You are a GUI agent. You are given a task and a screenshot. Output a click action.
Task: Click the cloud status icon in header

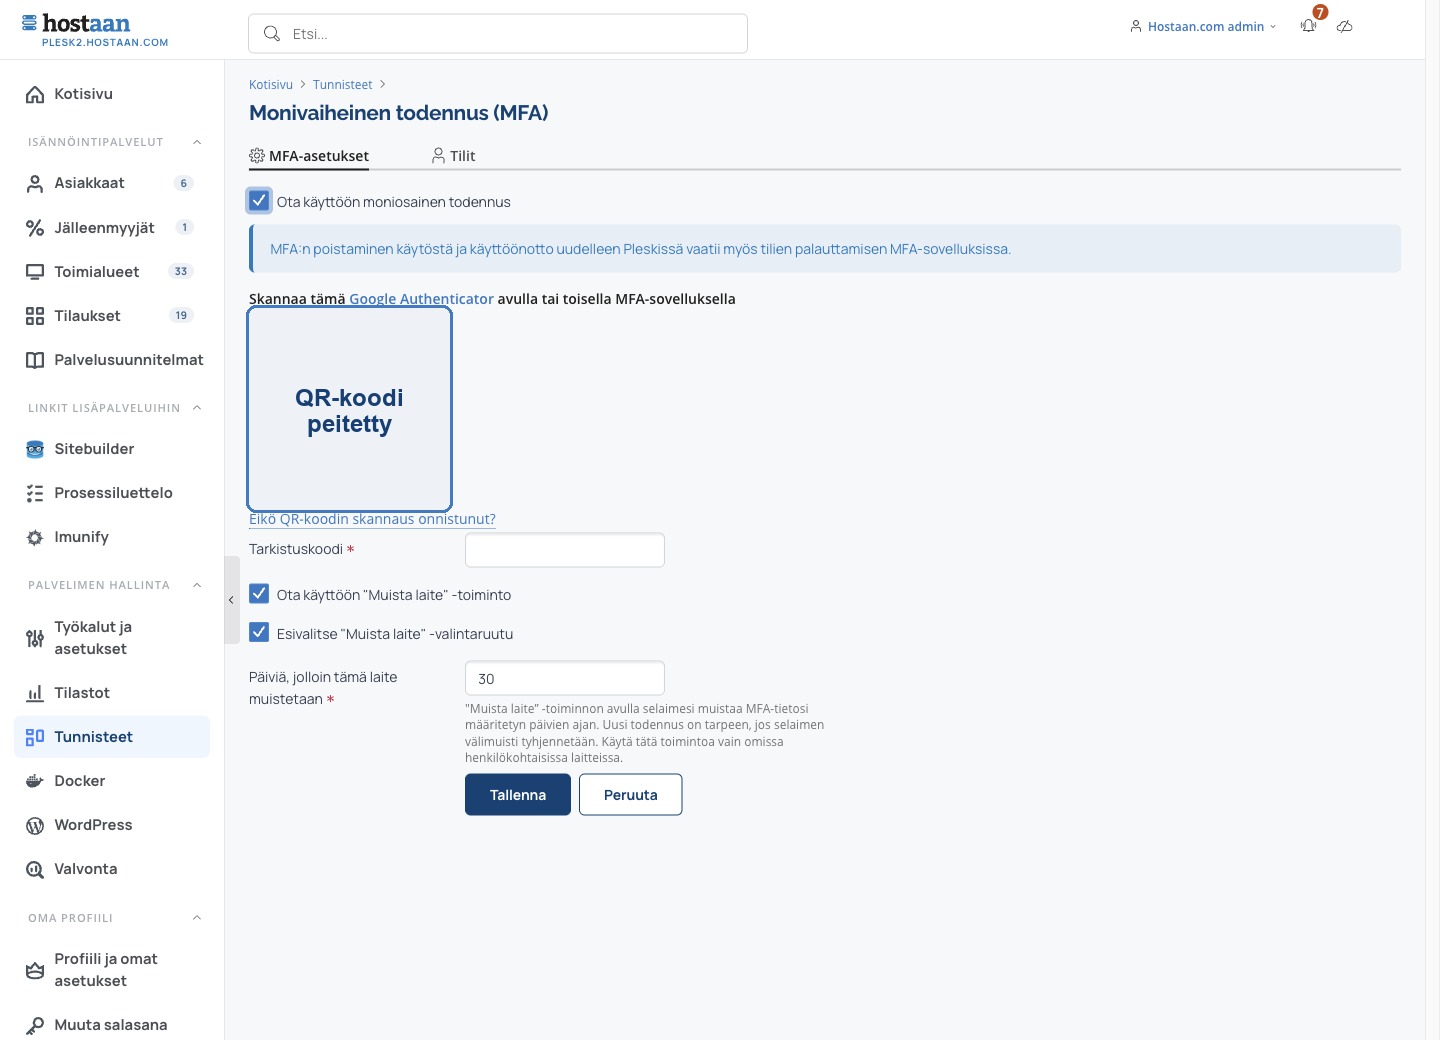coord(1345,26)
